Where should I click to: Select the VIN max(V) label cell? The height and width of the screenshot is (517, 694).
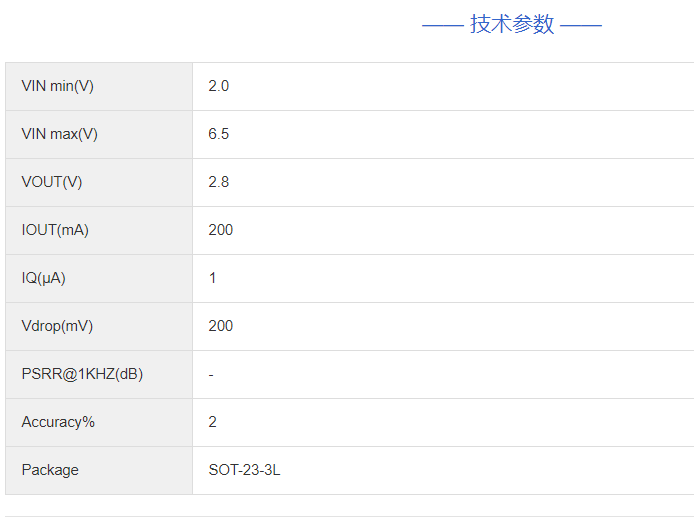tap(60, 134)
